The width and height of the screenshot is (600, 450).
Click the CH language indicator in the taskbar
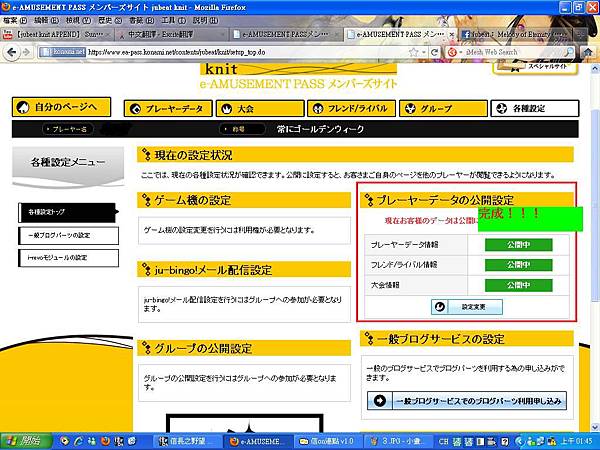pyautogui.click(x=443, y=442)
